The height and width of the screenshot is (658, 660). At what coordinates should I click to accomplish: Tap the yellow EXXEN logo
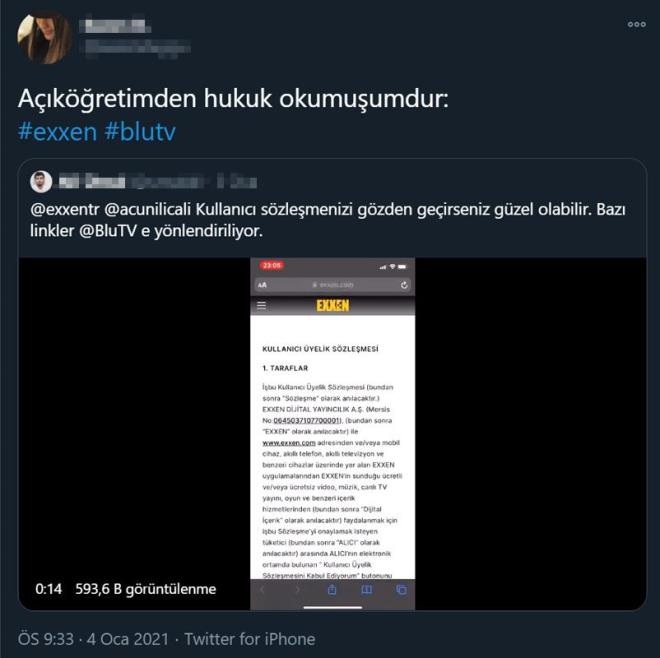333,305
